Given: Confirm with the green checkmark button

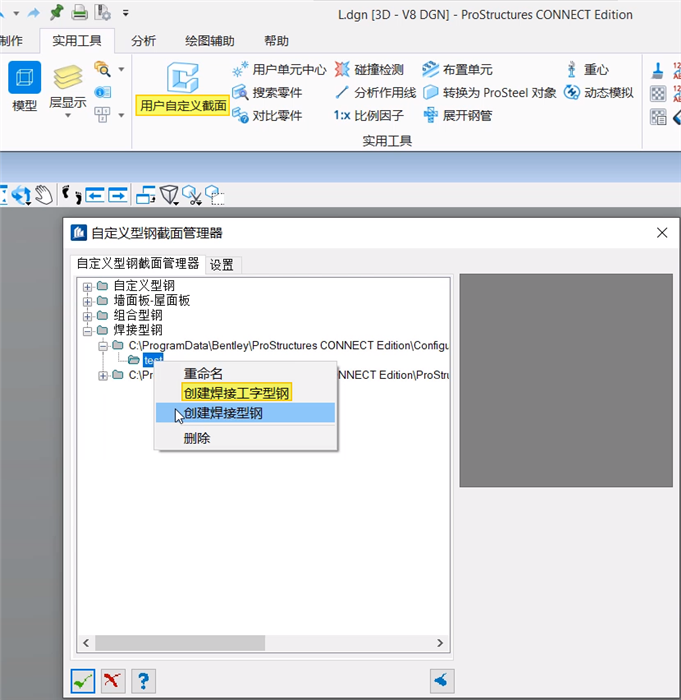Looking at the screenshot, I should [x=83, y=681].
